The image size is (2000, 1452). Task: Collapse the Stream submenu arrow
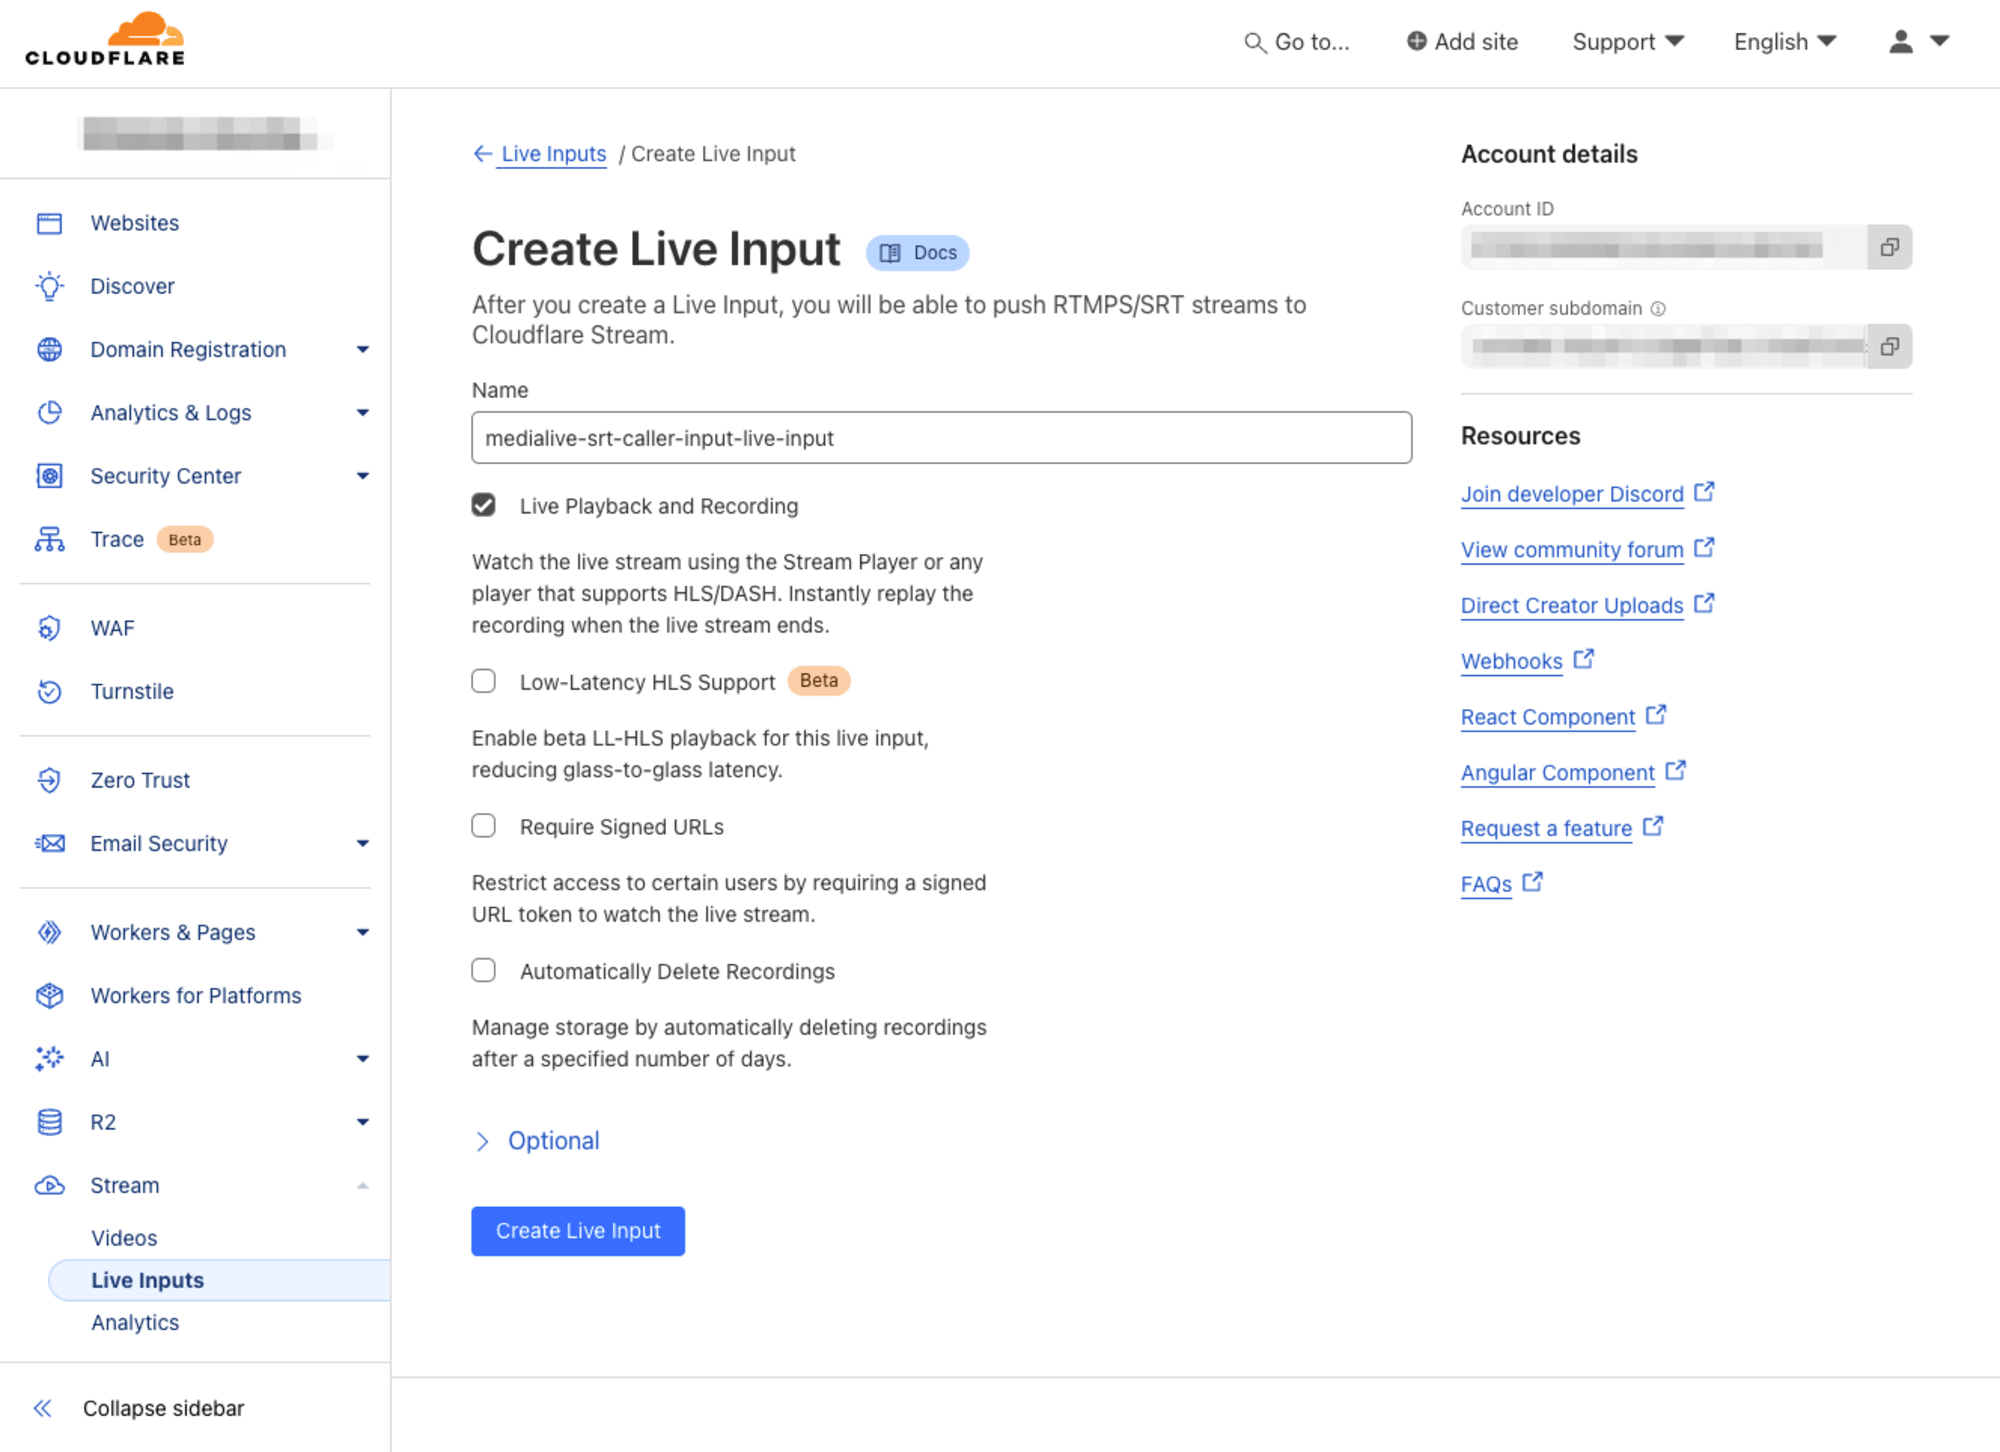[x=363, y=1185]
